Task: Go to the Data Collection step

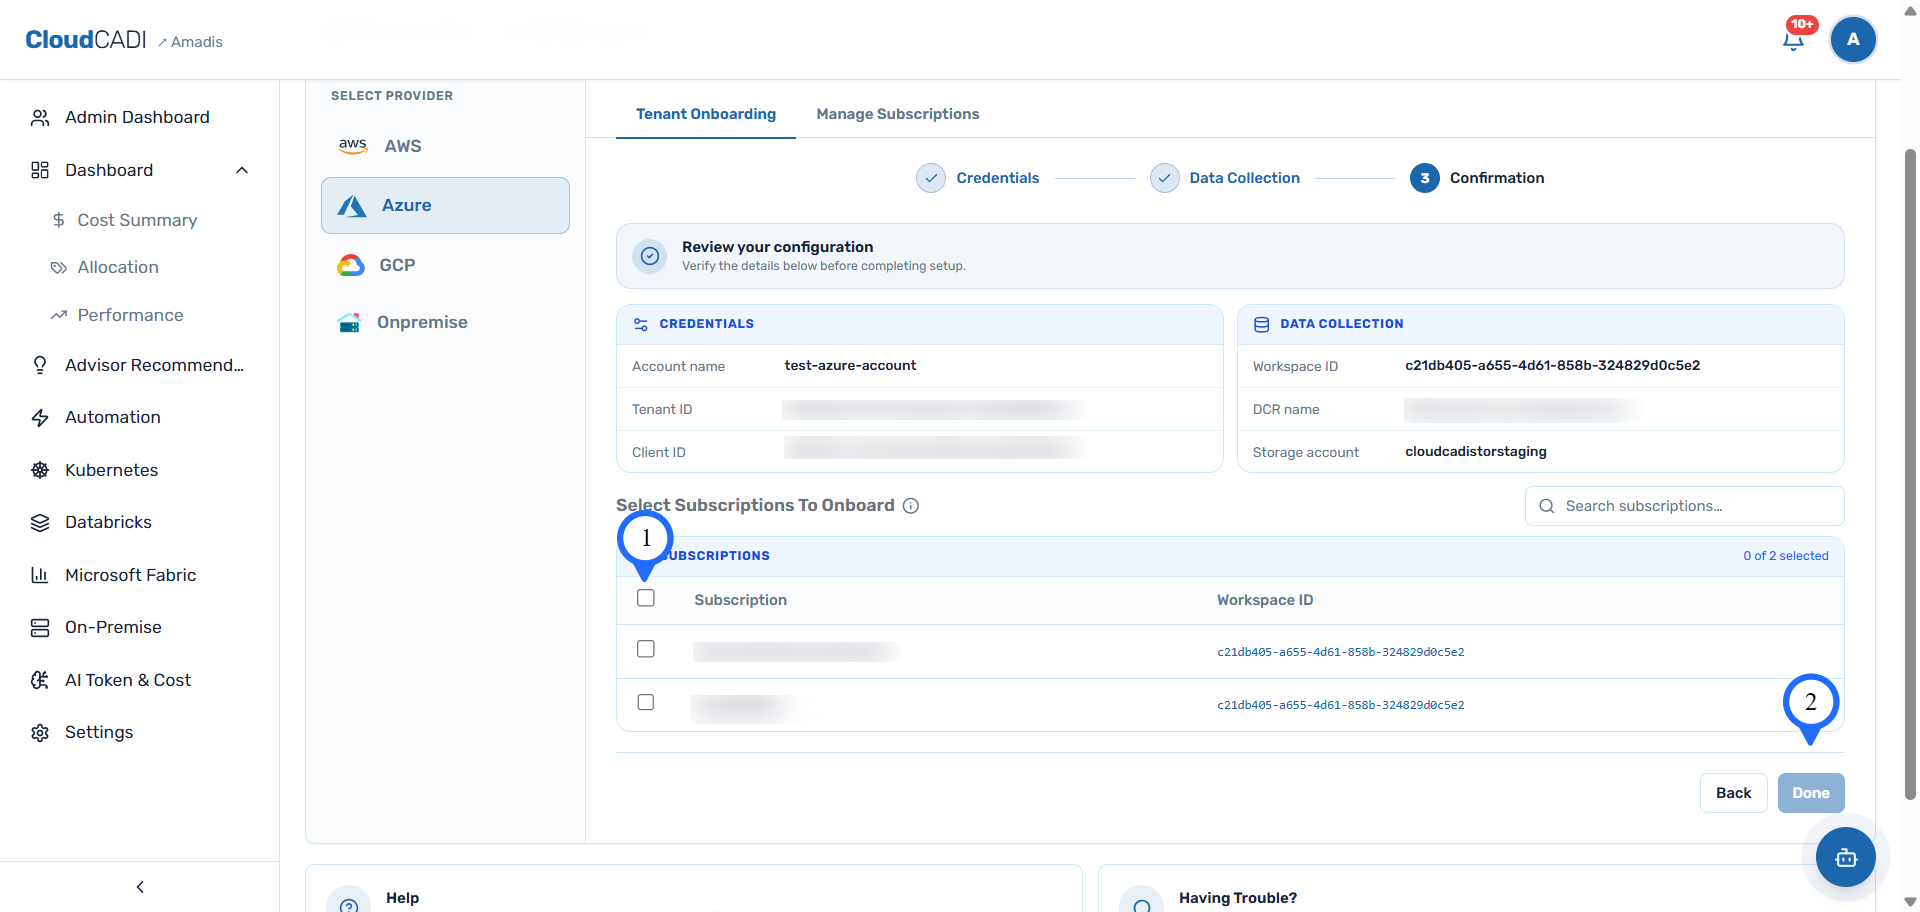Action: pyautogui.click(x=1244, y=178)
